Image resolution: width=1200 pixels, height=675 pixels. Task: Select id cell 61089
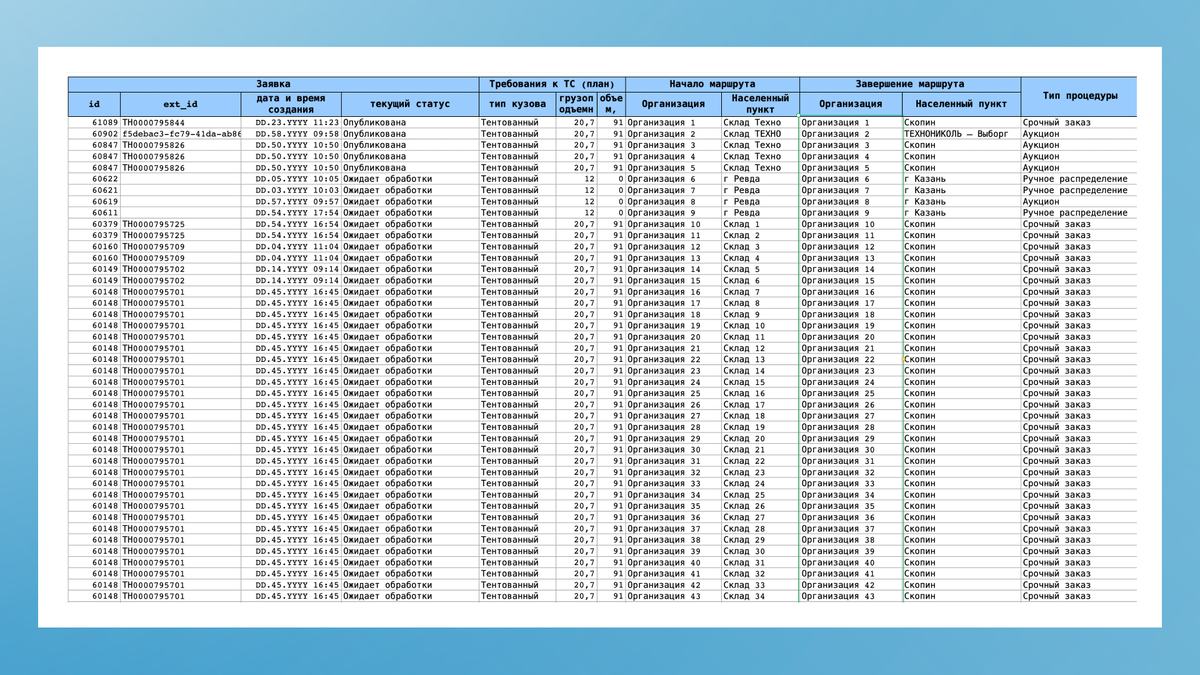point(94,123)
